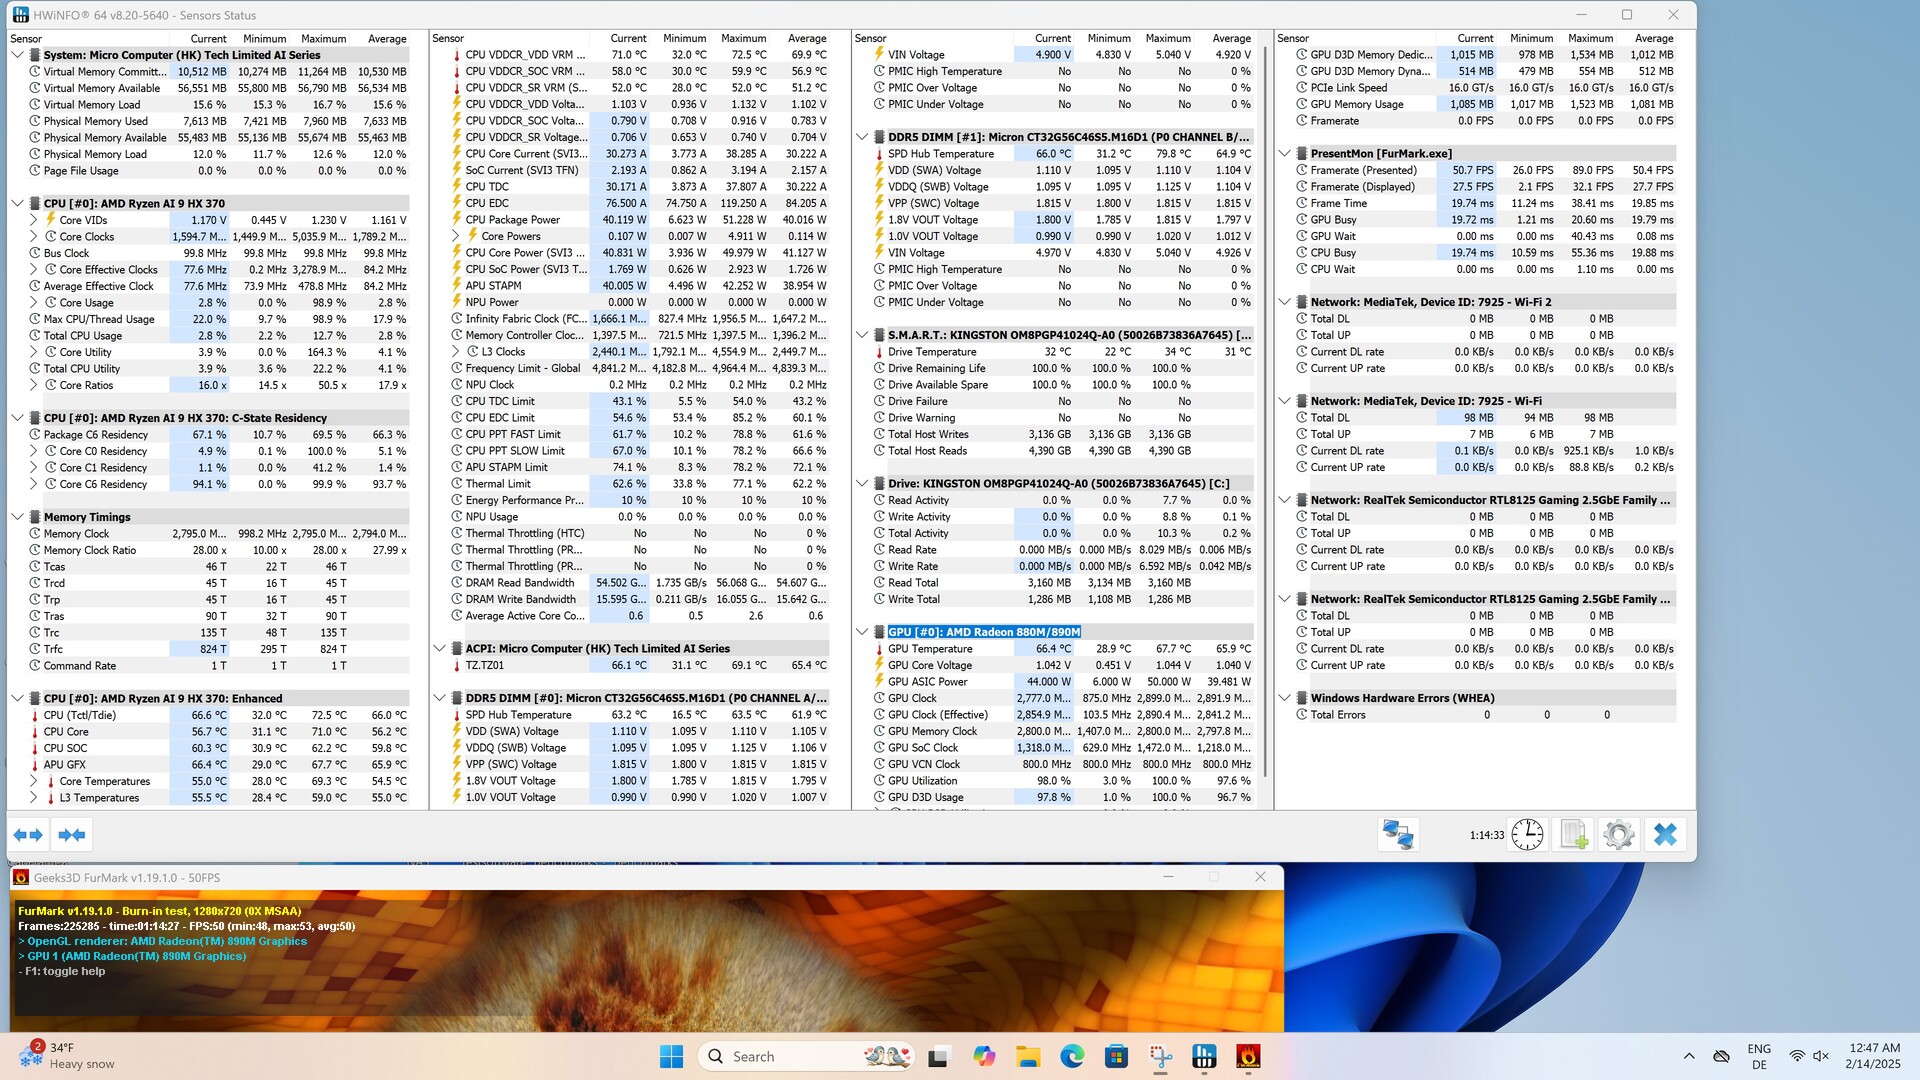Open sensor settings gear icon
This screenshot has height=1080, width=1920.
(x=1618, y=835)
